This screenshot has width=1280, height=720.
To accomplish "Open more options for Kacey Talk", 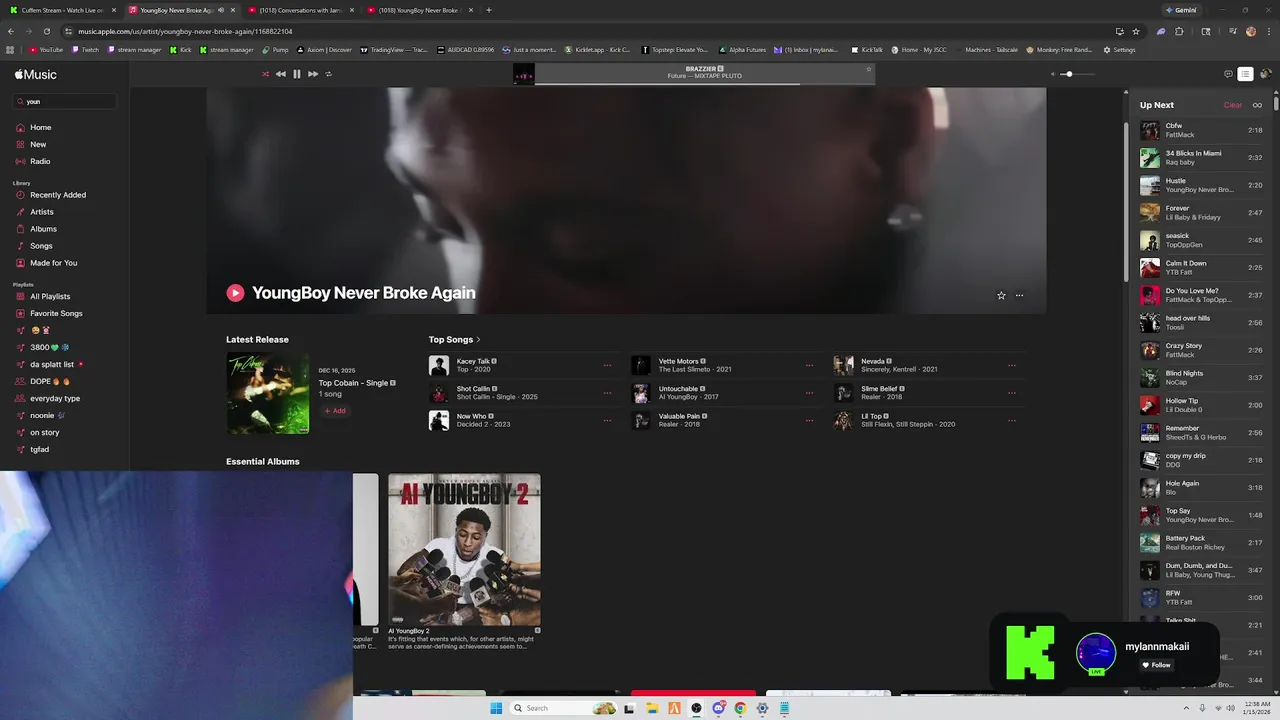I will (607, 365).
